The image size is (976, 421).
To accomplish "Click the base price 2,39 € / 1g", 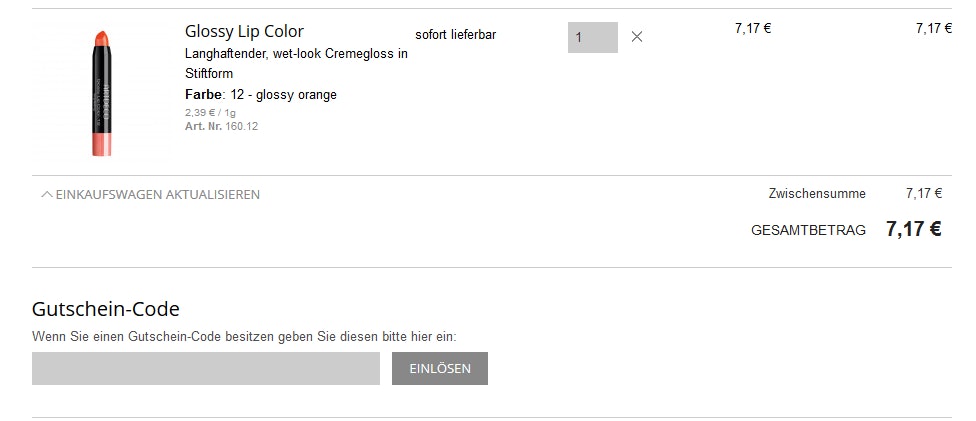I will tap(210, 113).
